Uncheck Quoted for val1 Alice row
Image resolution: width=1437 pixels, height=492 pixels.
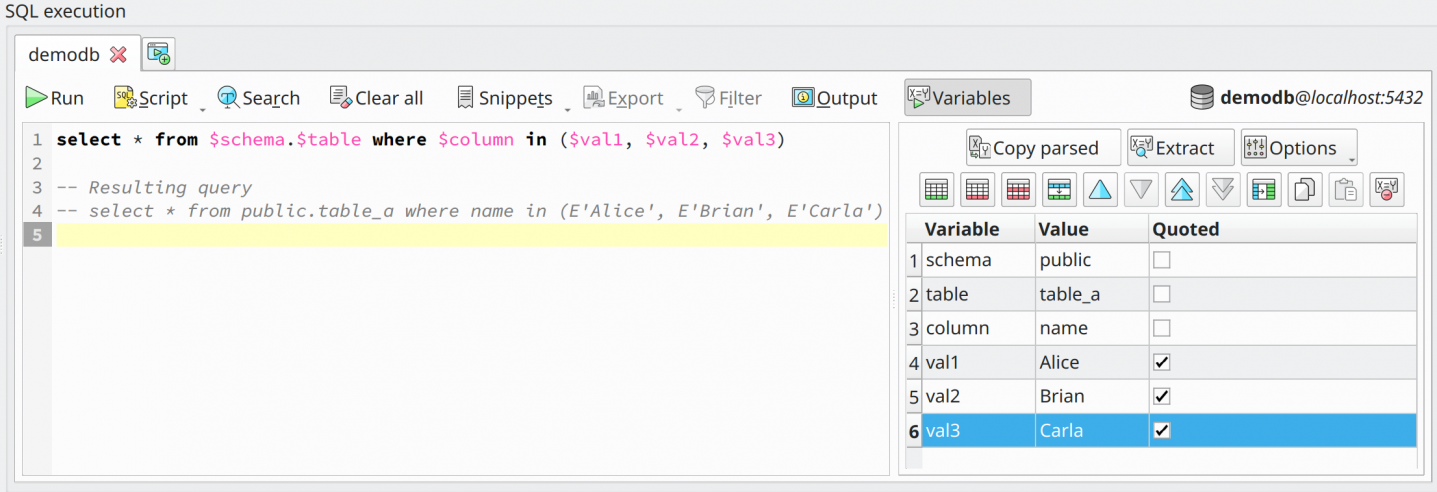(1161, 362)
